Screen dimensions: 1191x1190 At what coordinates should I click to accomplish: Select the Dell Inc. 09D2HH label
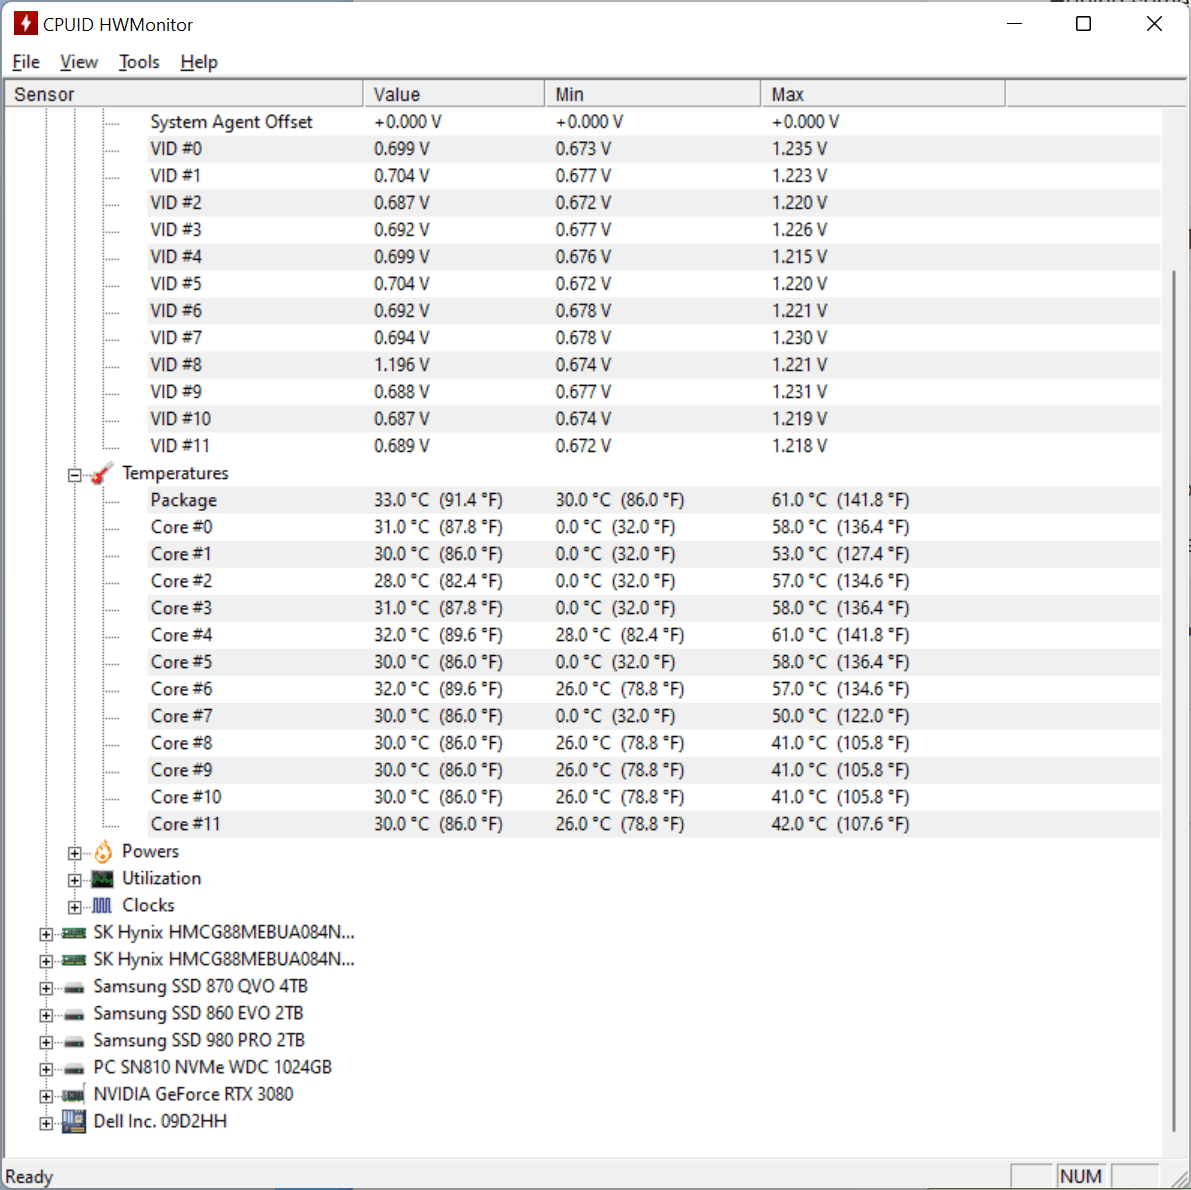pos(160,1122)
